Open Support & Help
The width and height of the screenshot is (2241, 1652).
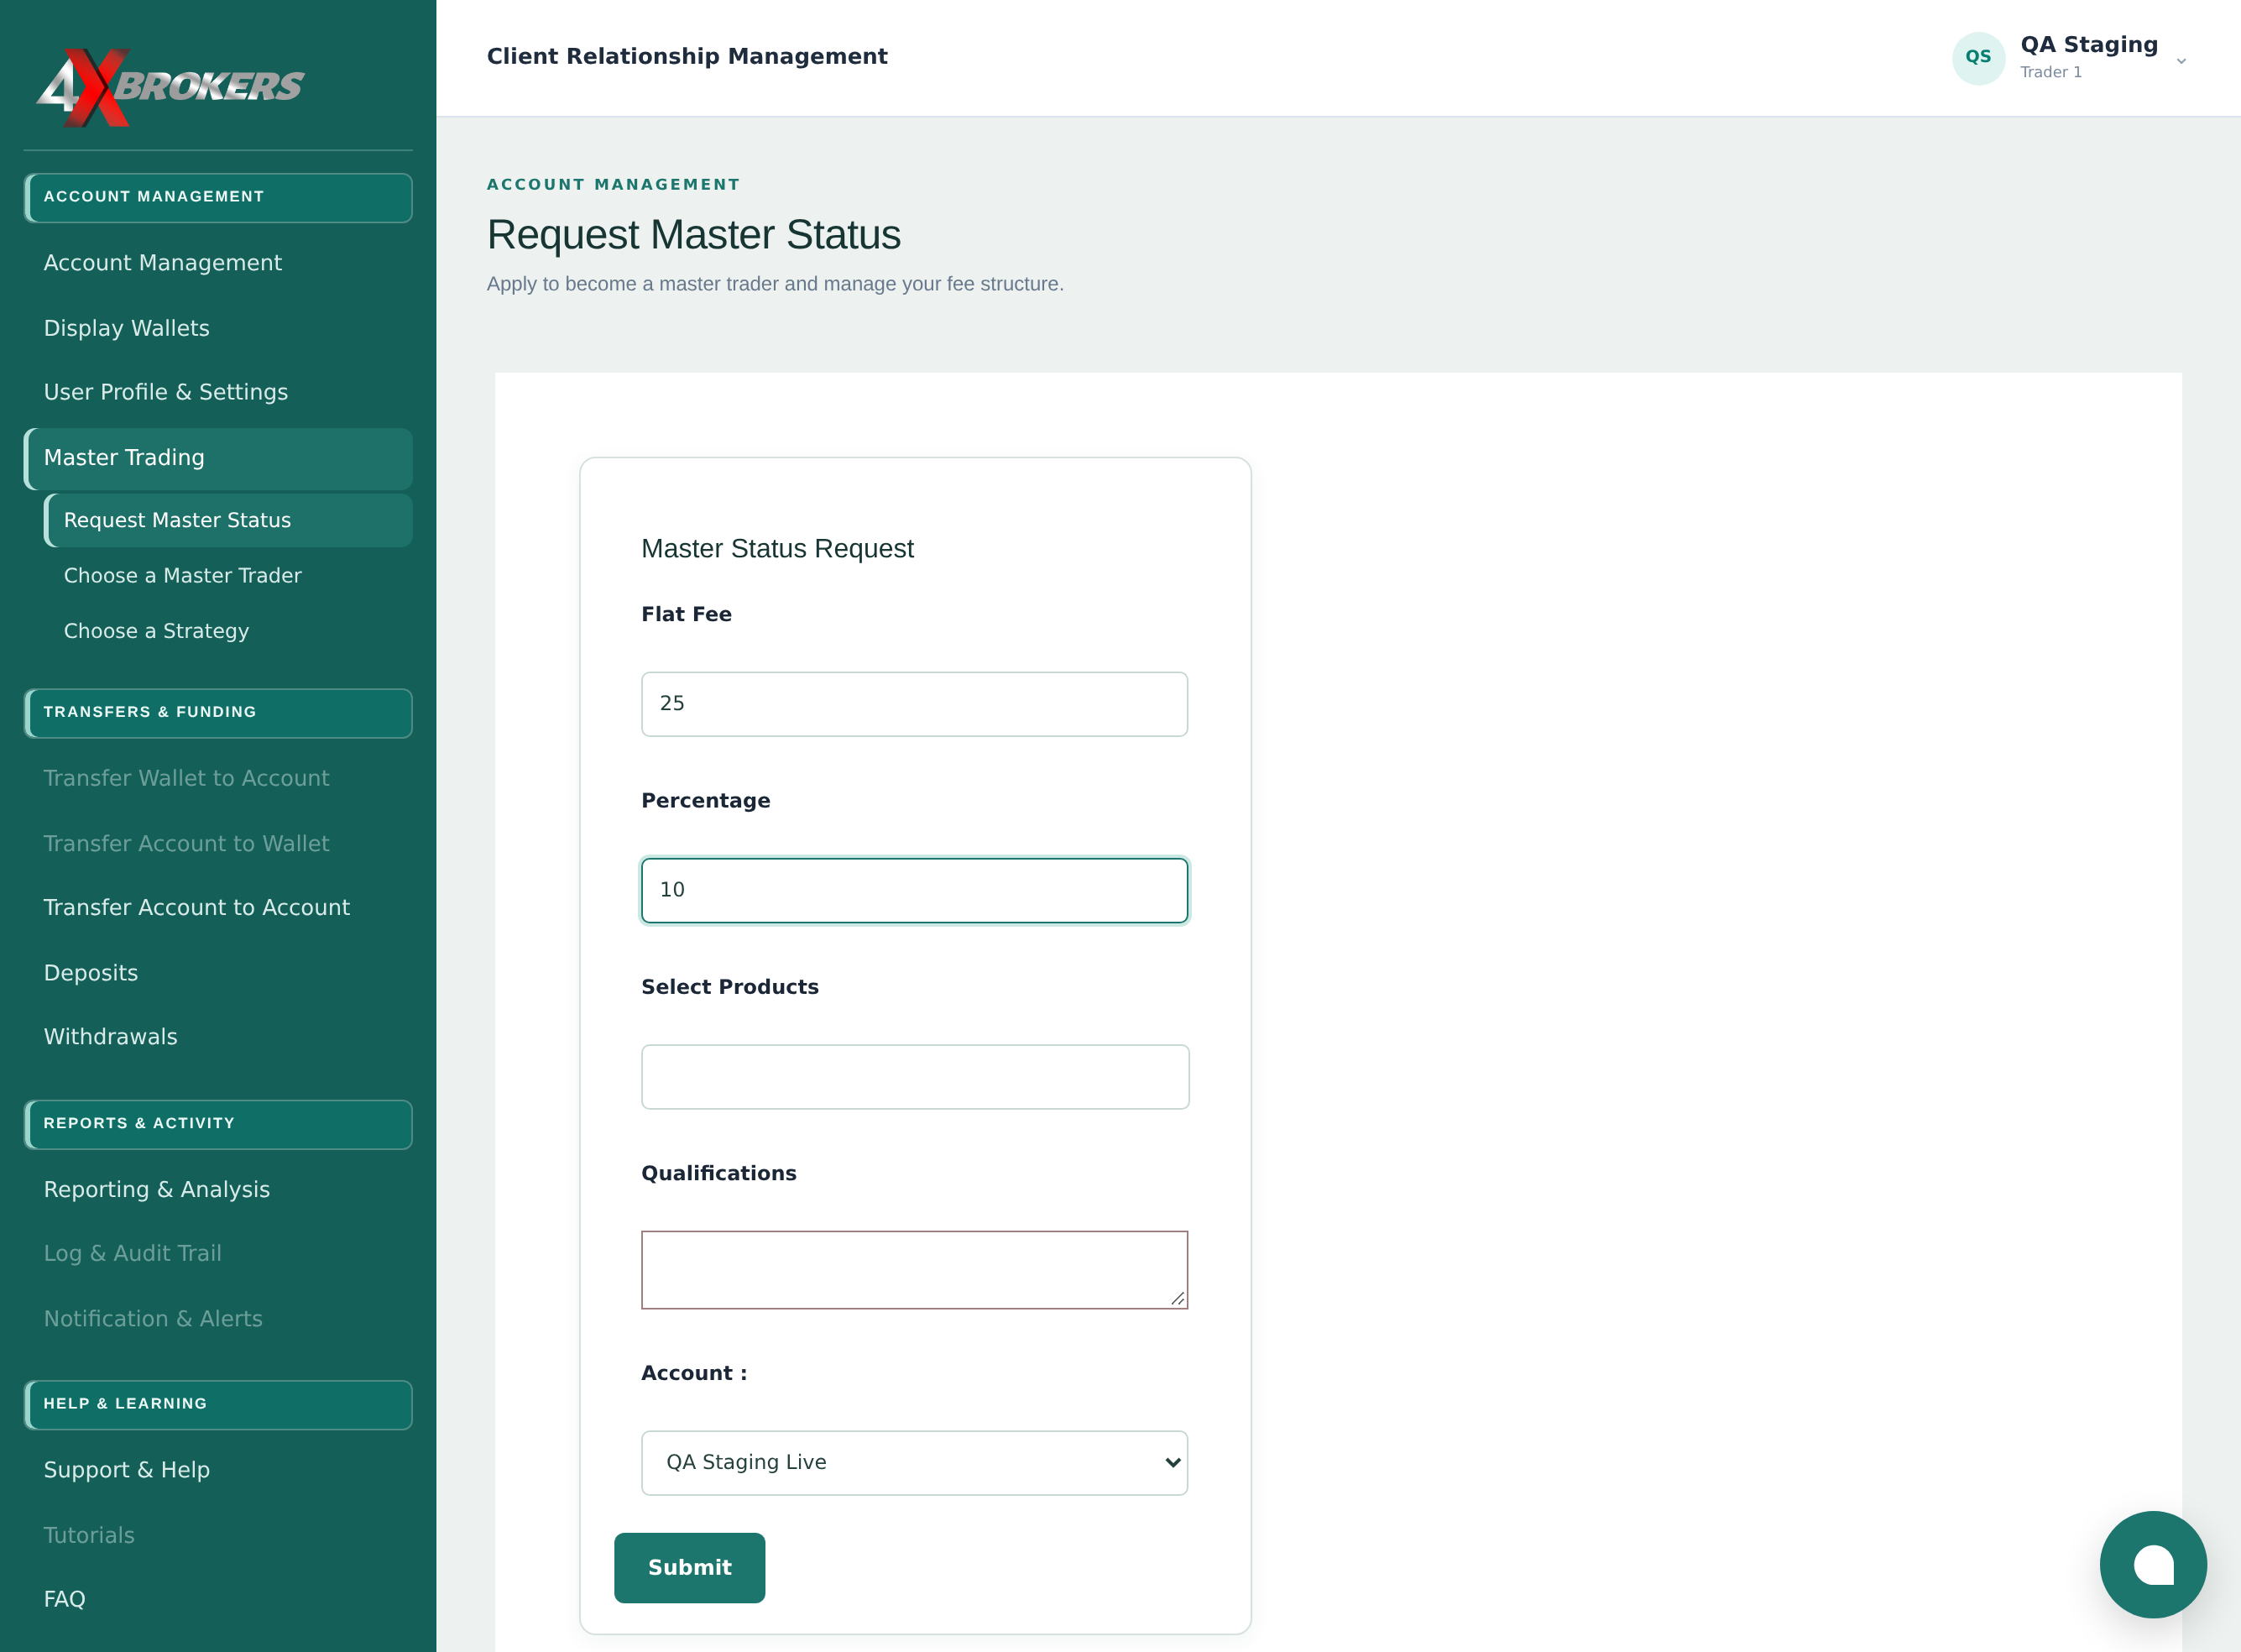pyautogui.click(x=126, y=1470)
